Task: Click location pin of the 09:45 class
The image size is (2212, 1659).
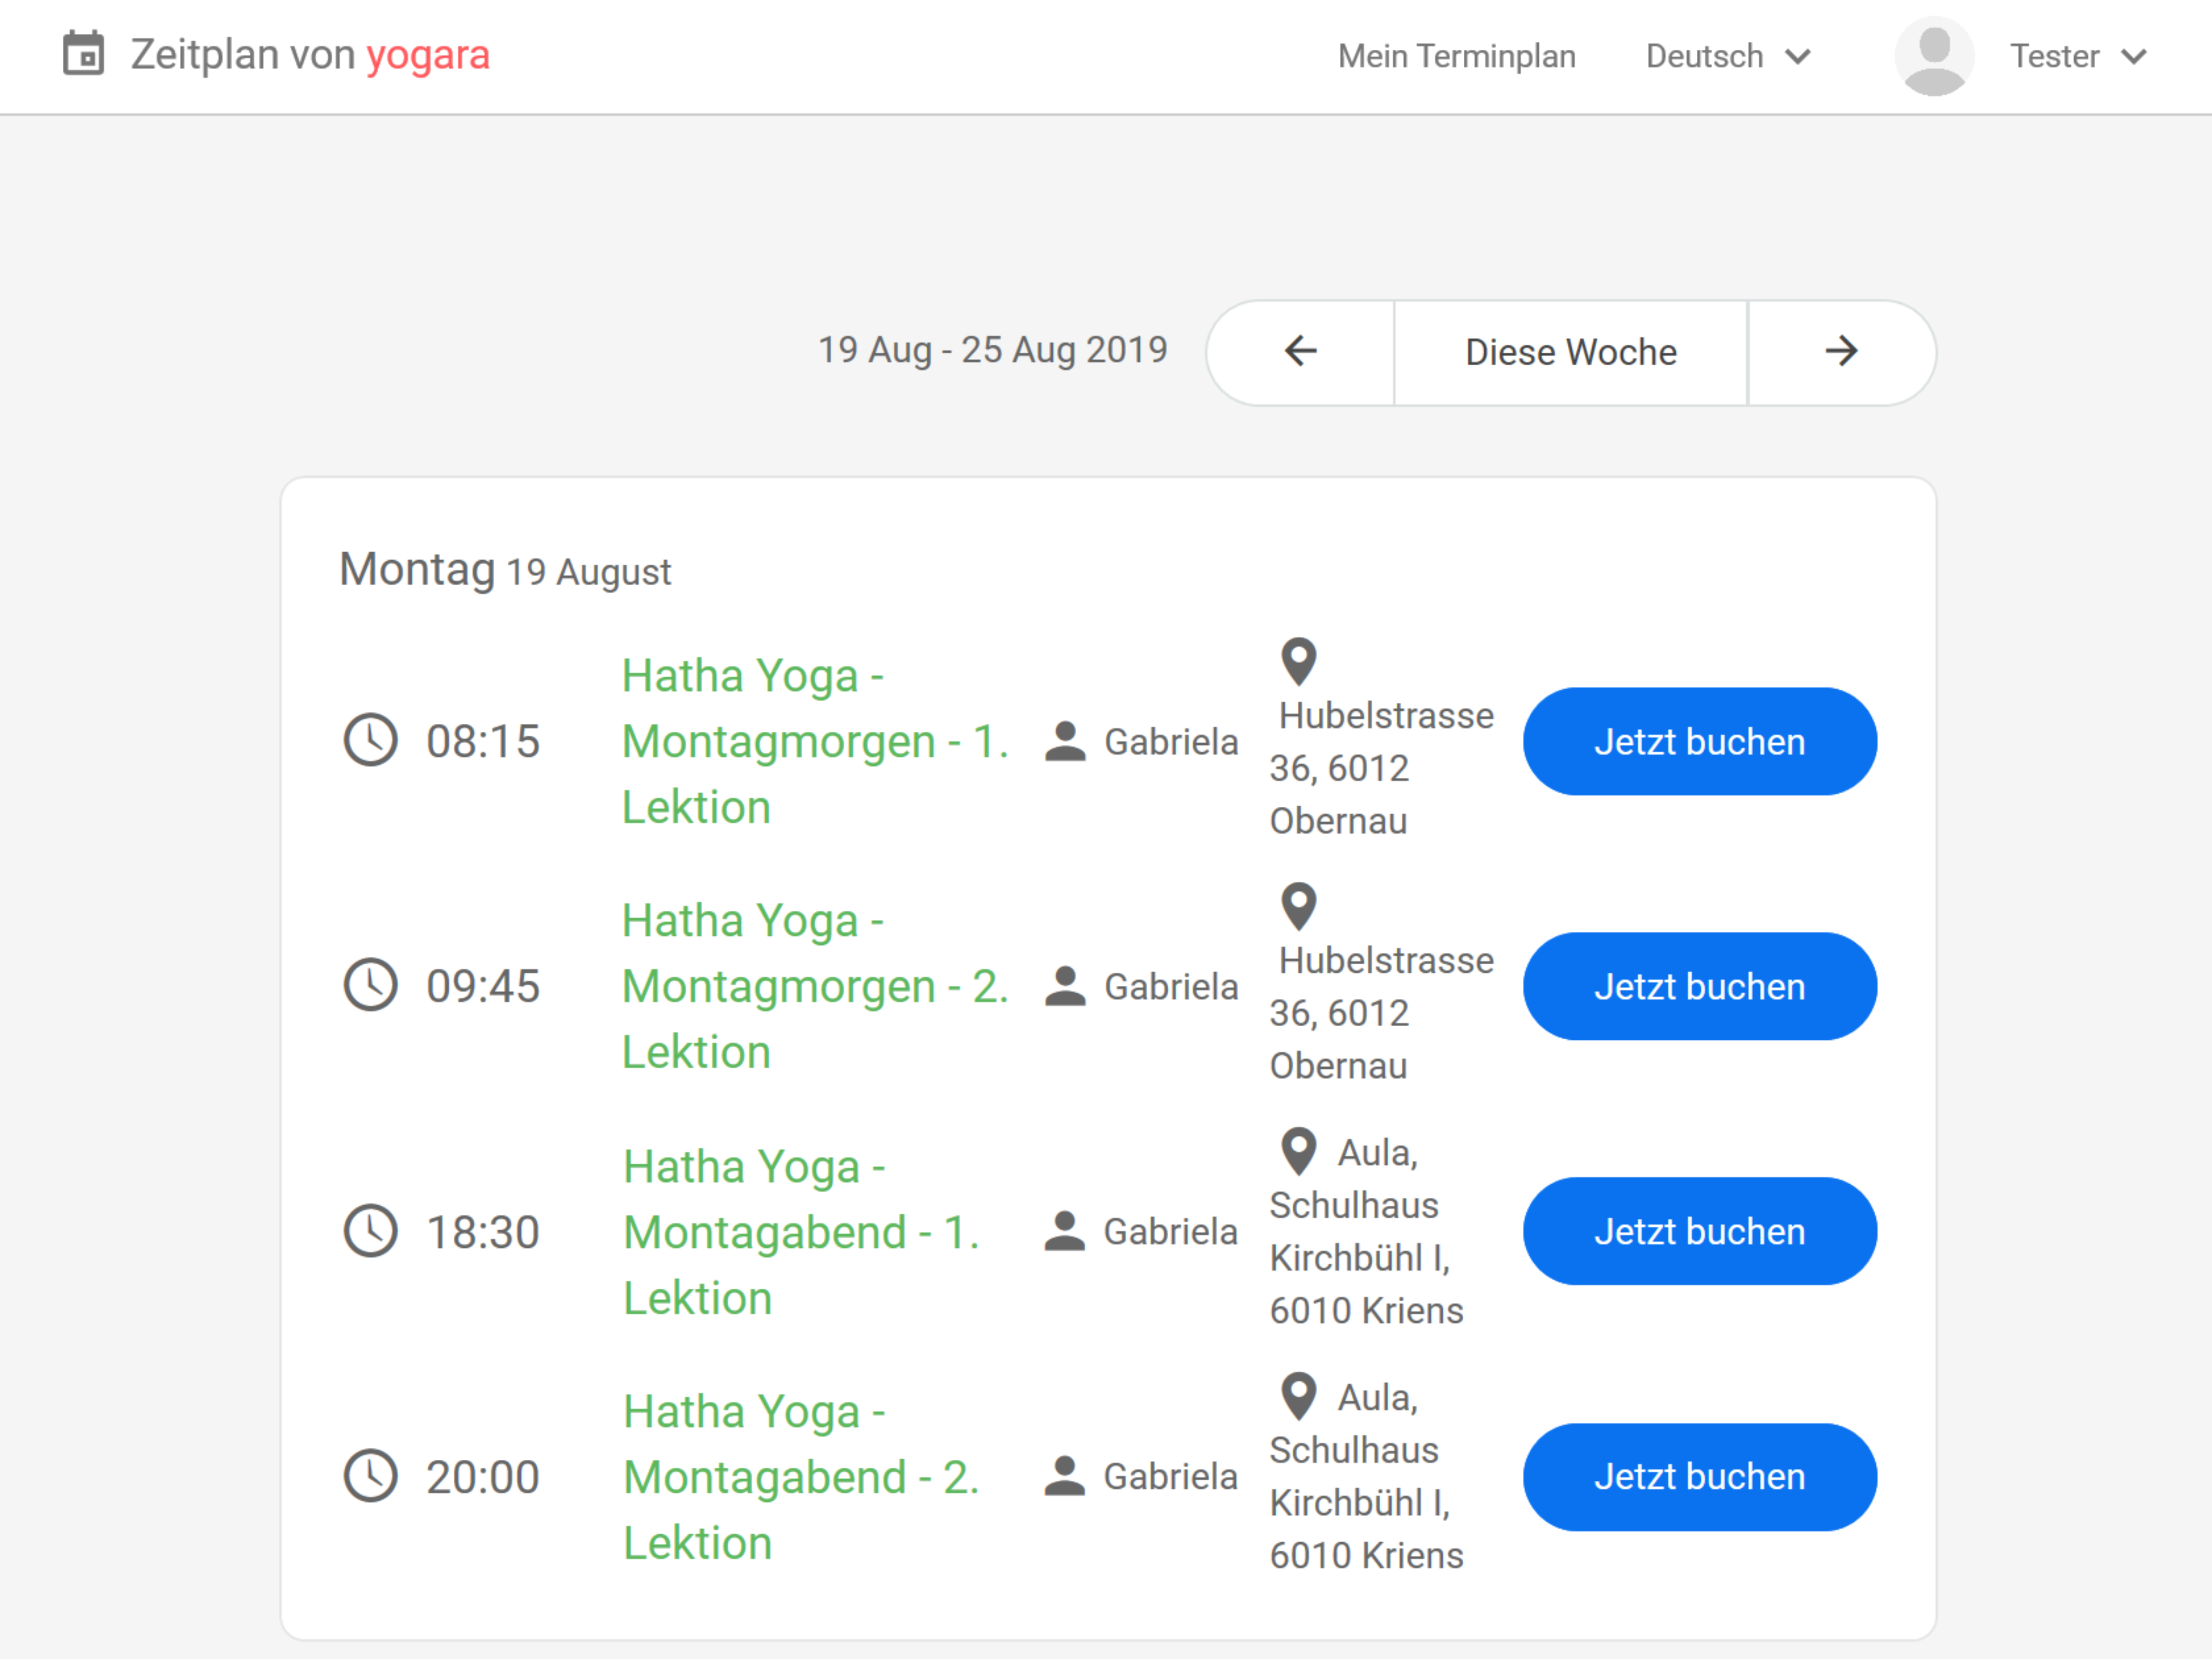Action: 1299,907
